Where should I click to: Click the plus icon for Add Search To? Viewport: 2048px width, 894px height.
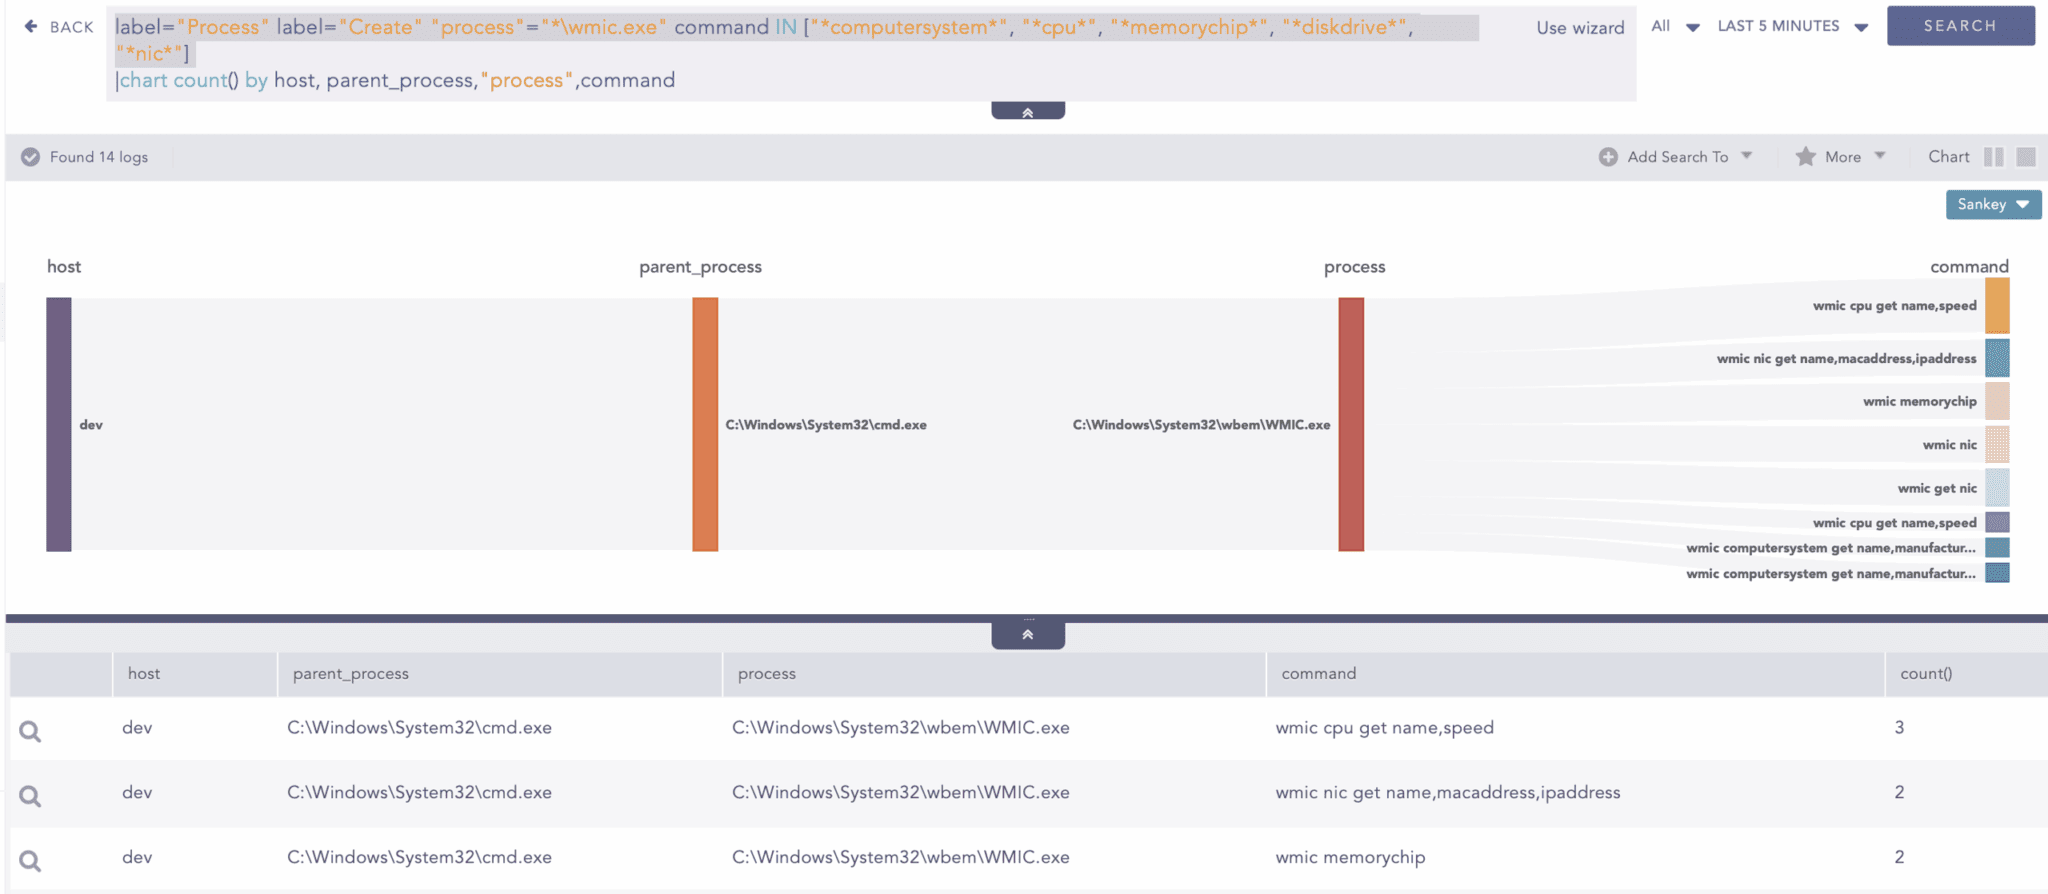1608,157
